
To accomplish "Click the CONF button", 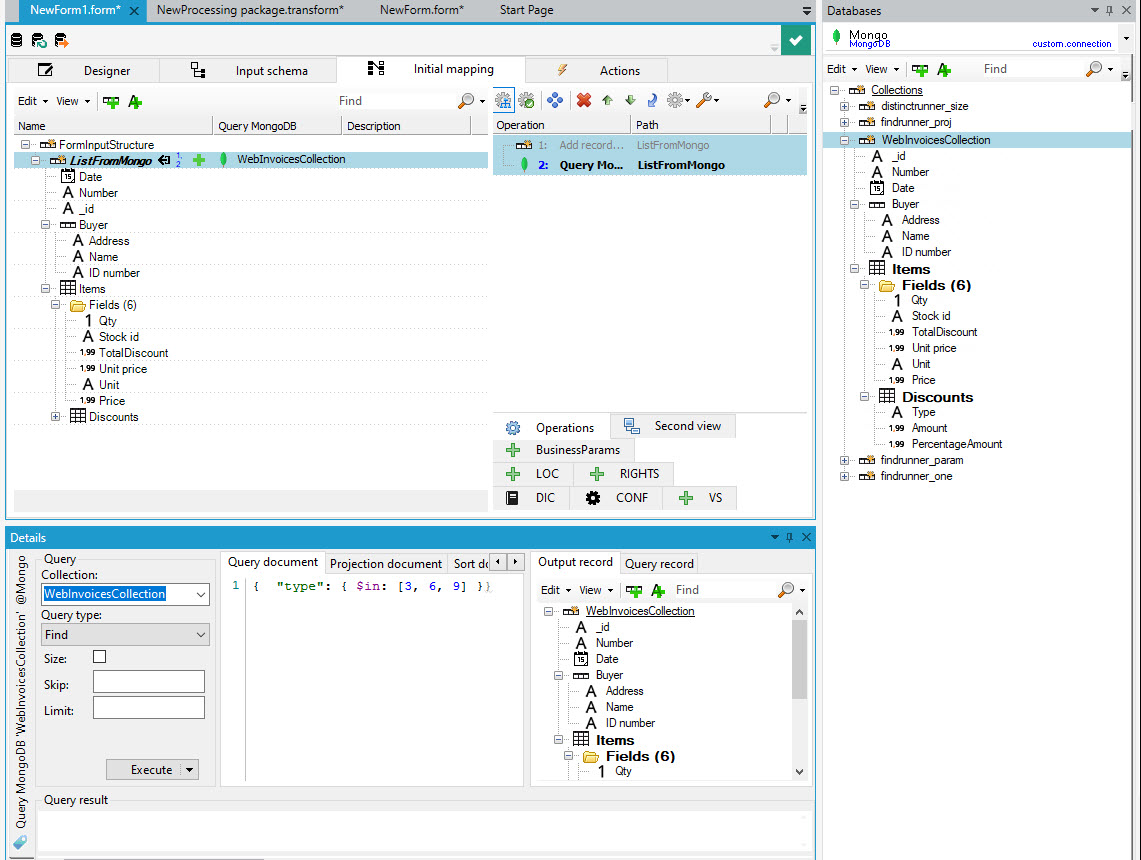I will [x=617, y=498].
